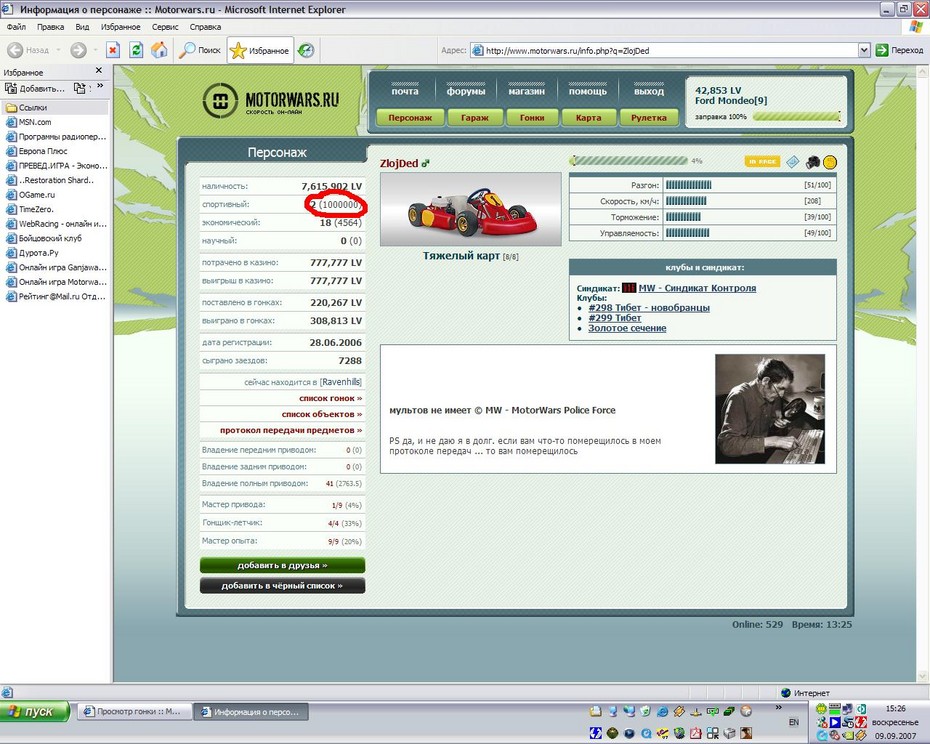This screenshot has width=930, height=744.
Task: Click the Рулетка button
Action: (649, 117)
